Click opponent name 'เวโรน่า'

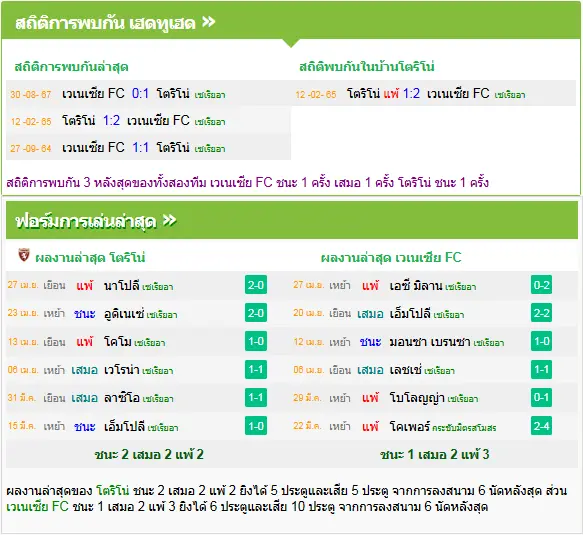tap(122, 370)
